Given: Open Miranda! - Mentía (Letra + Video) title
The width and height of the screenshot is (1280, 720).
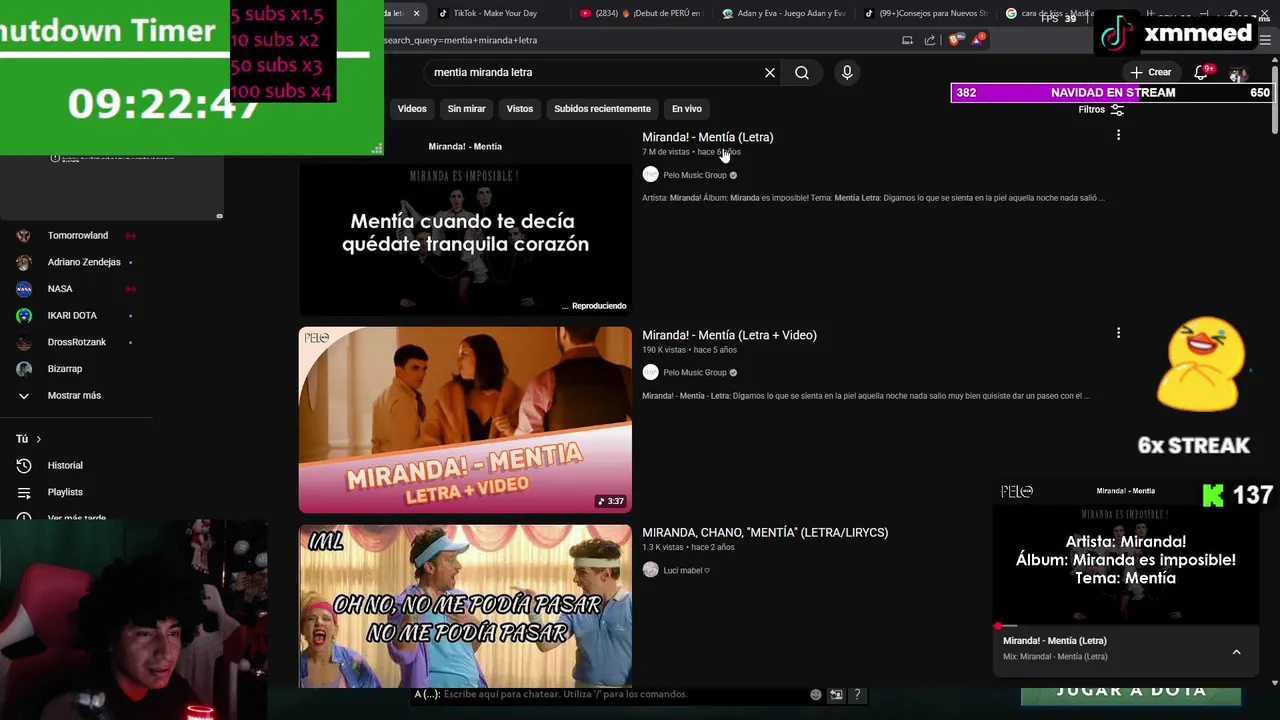Looking at the screenshot, I should point(729,335).
